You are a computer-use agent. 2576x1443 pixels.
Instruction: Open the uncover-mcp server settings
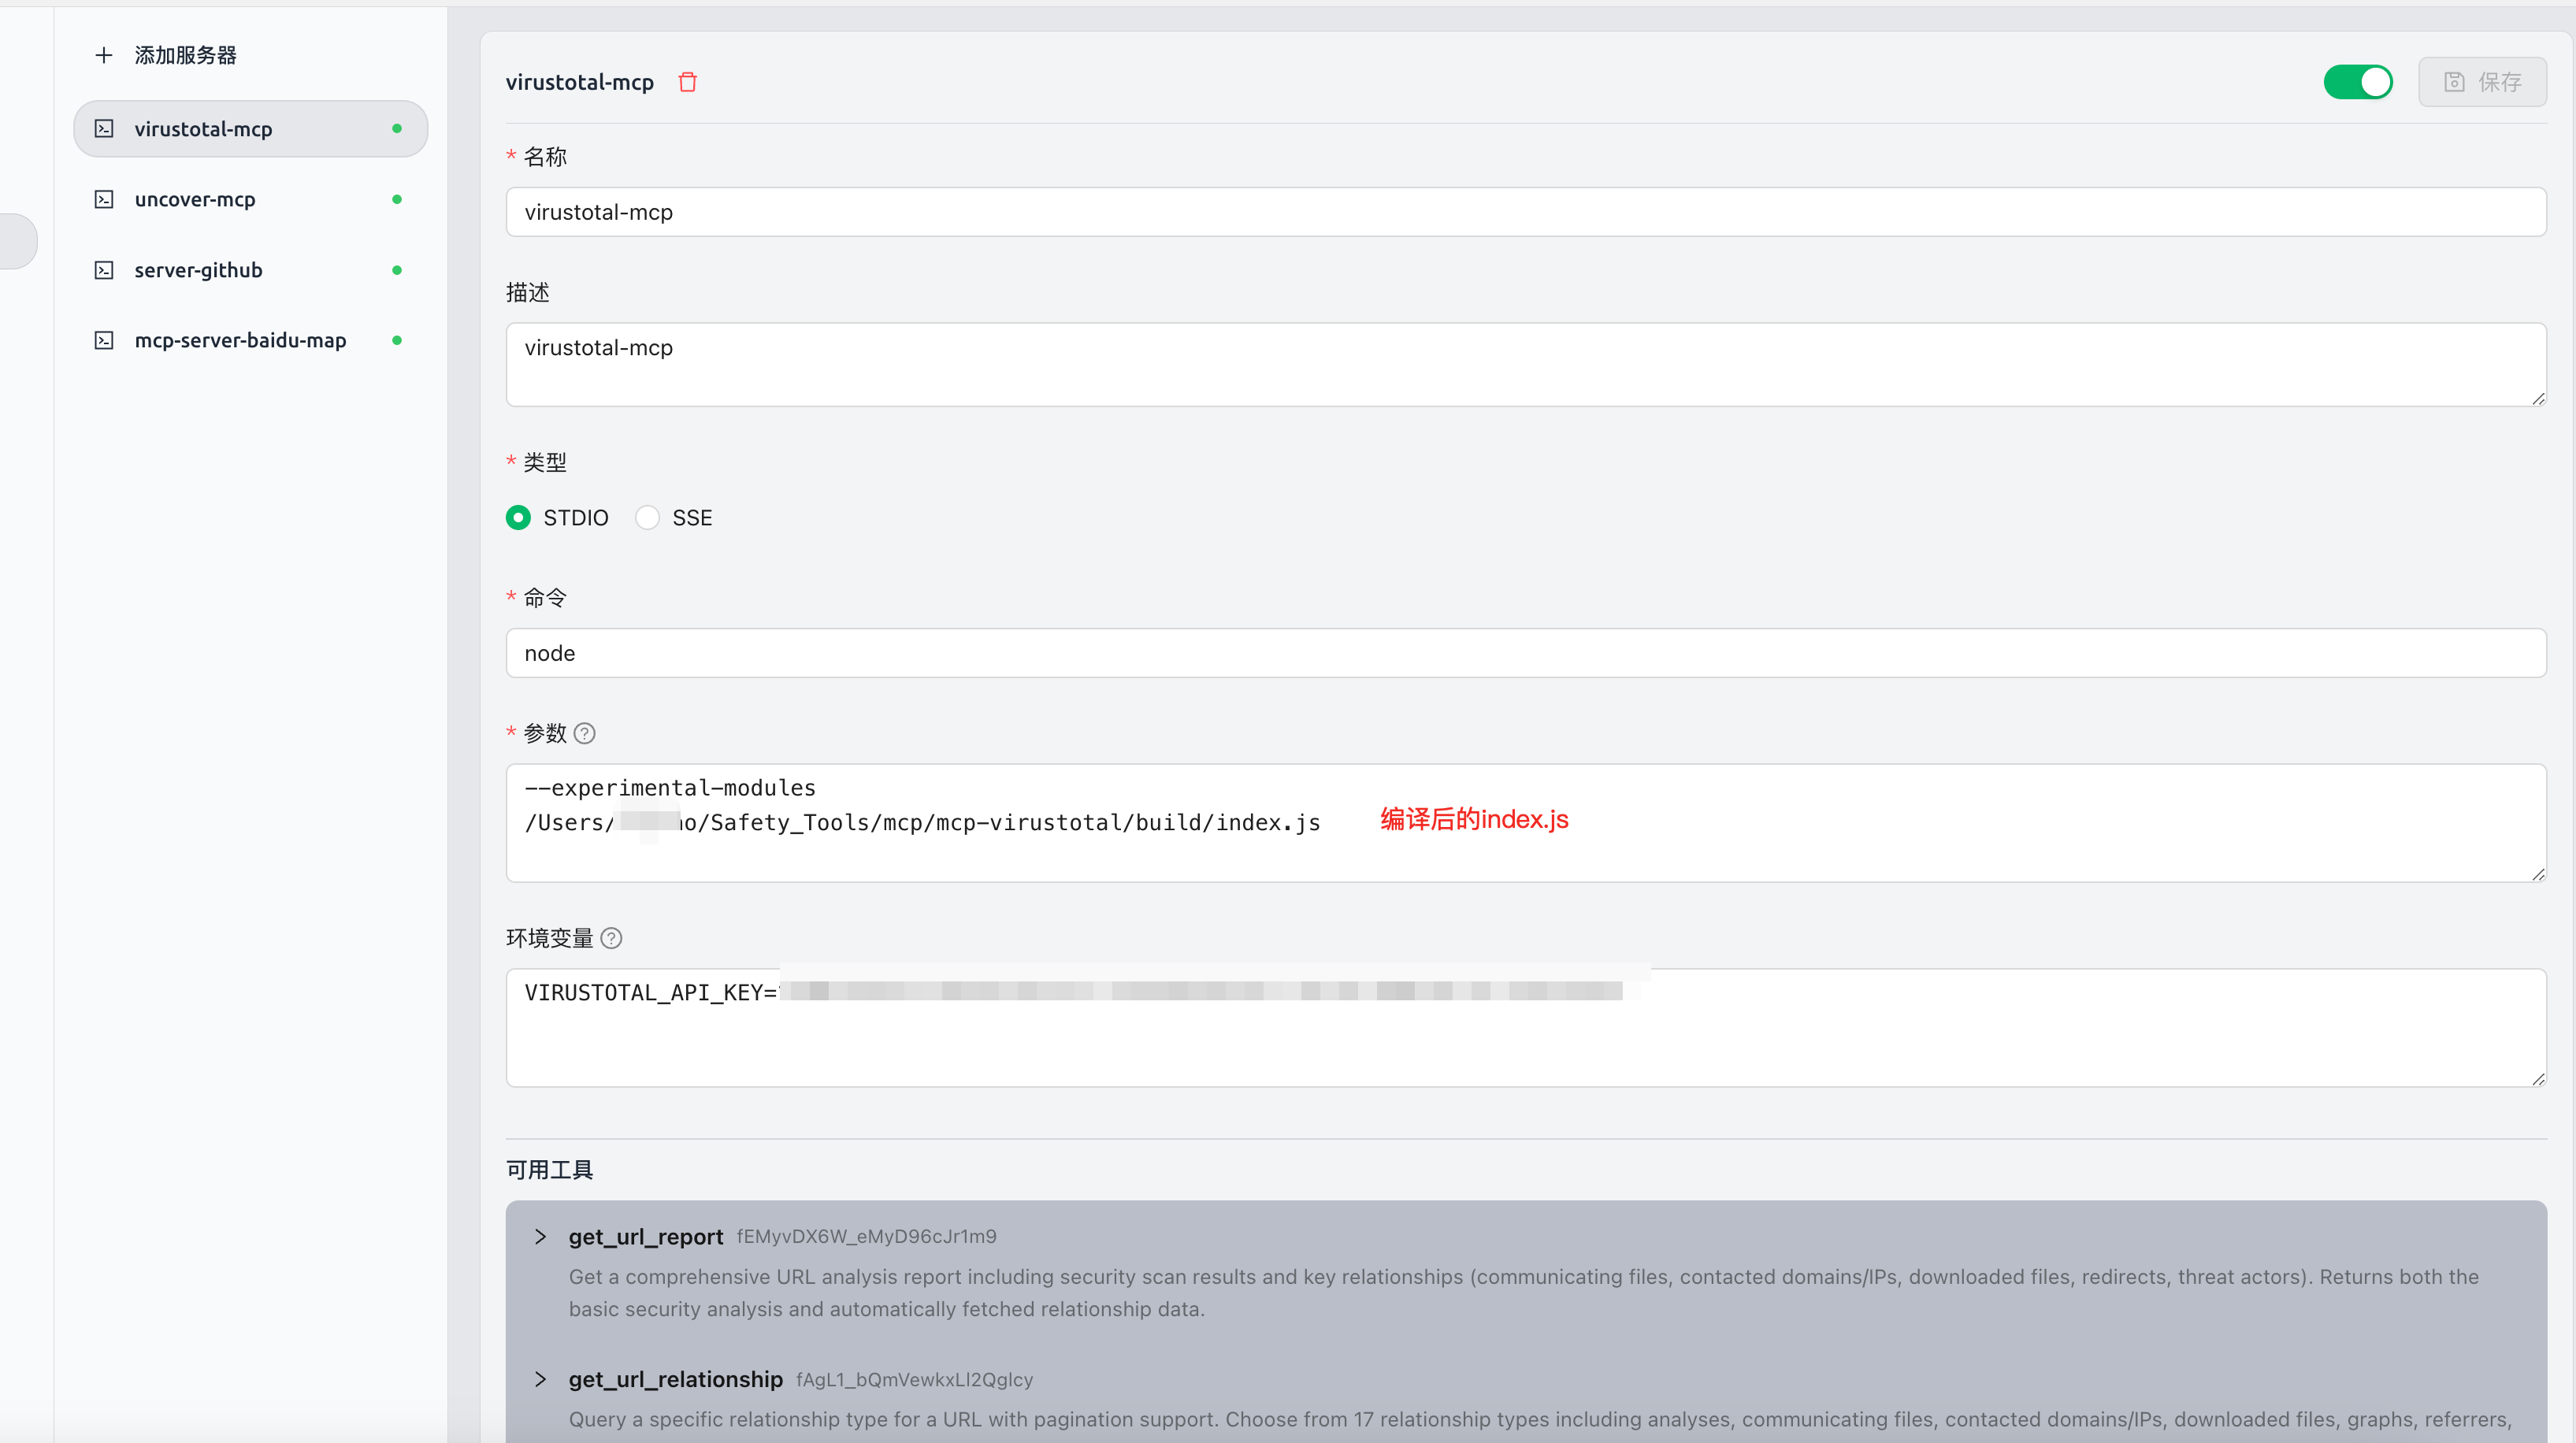(x=195, y=199)
